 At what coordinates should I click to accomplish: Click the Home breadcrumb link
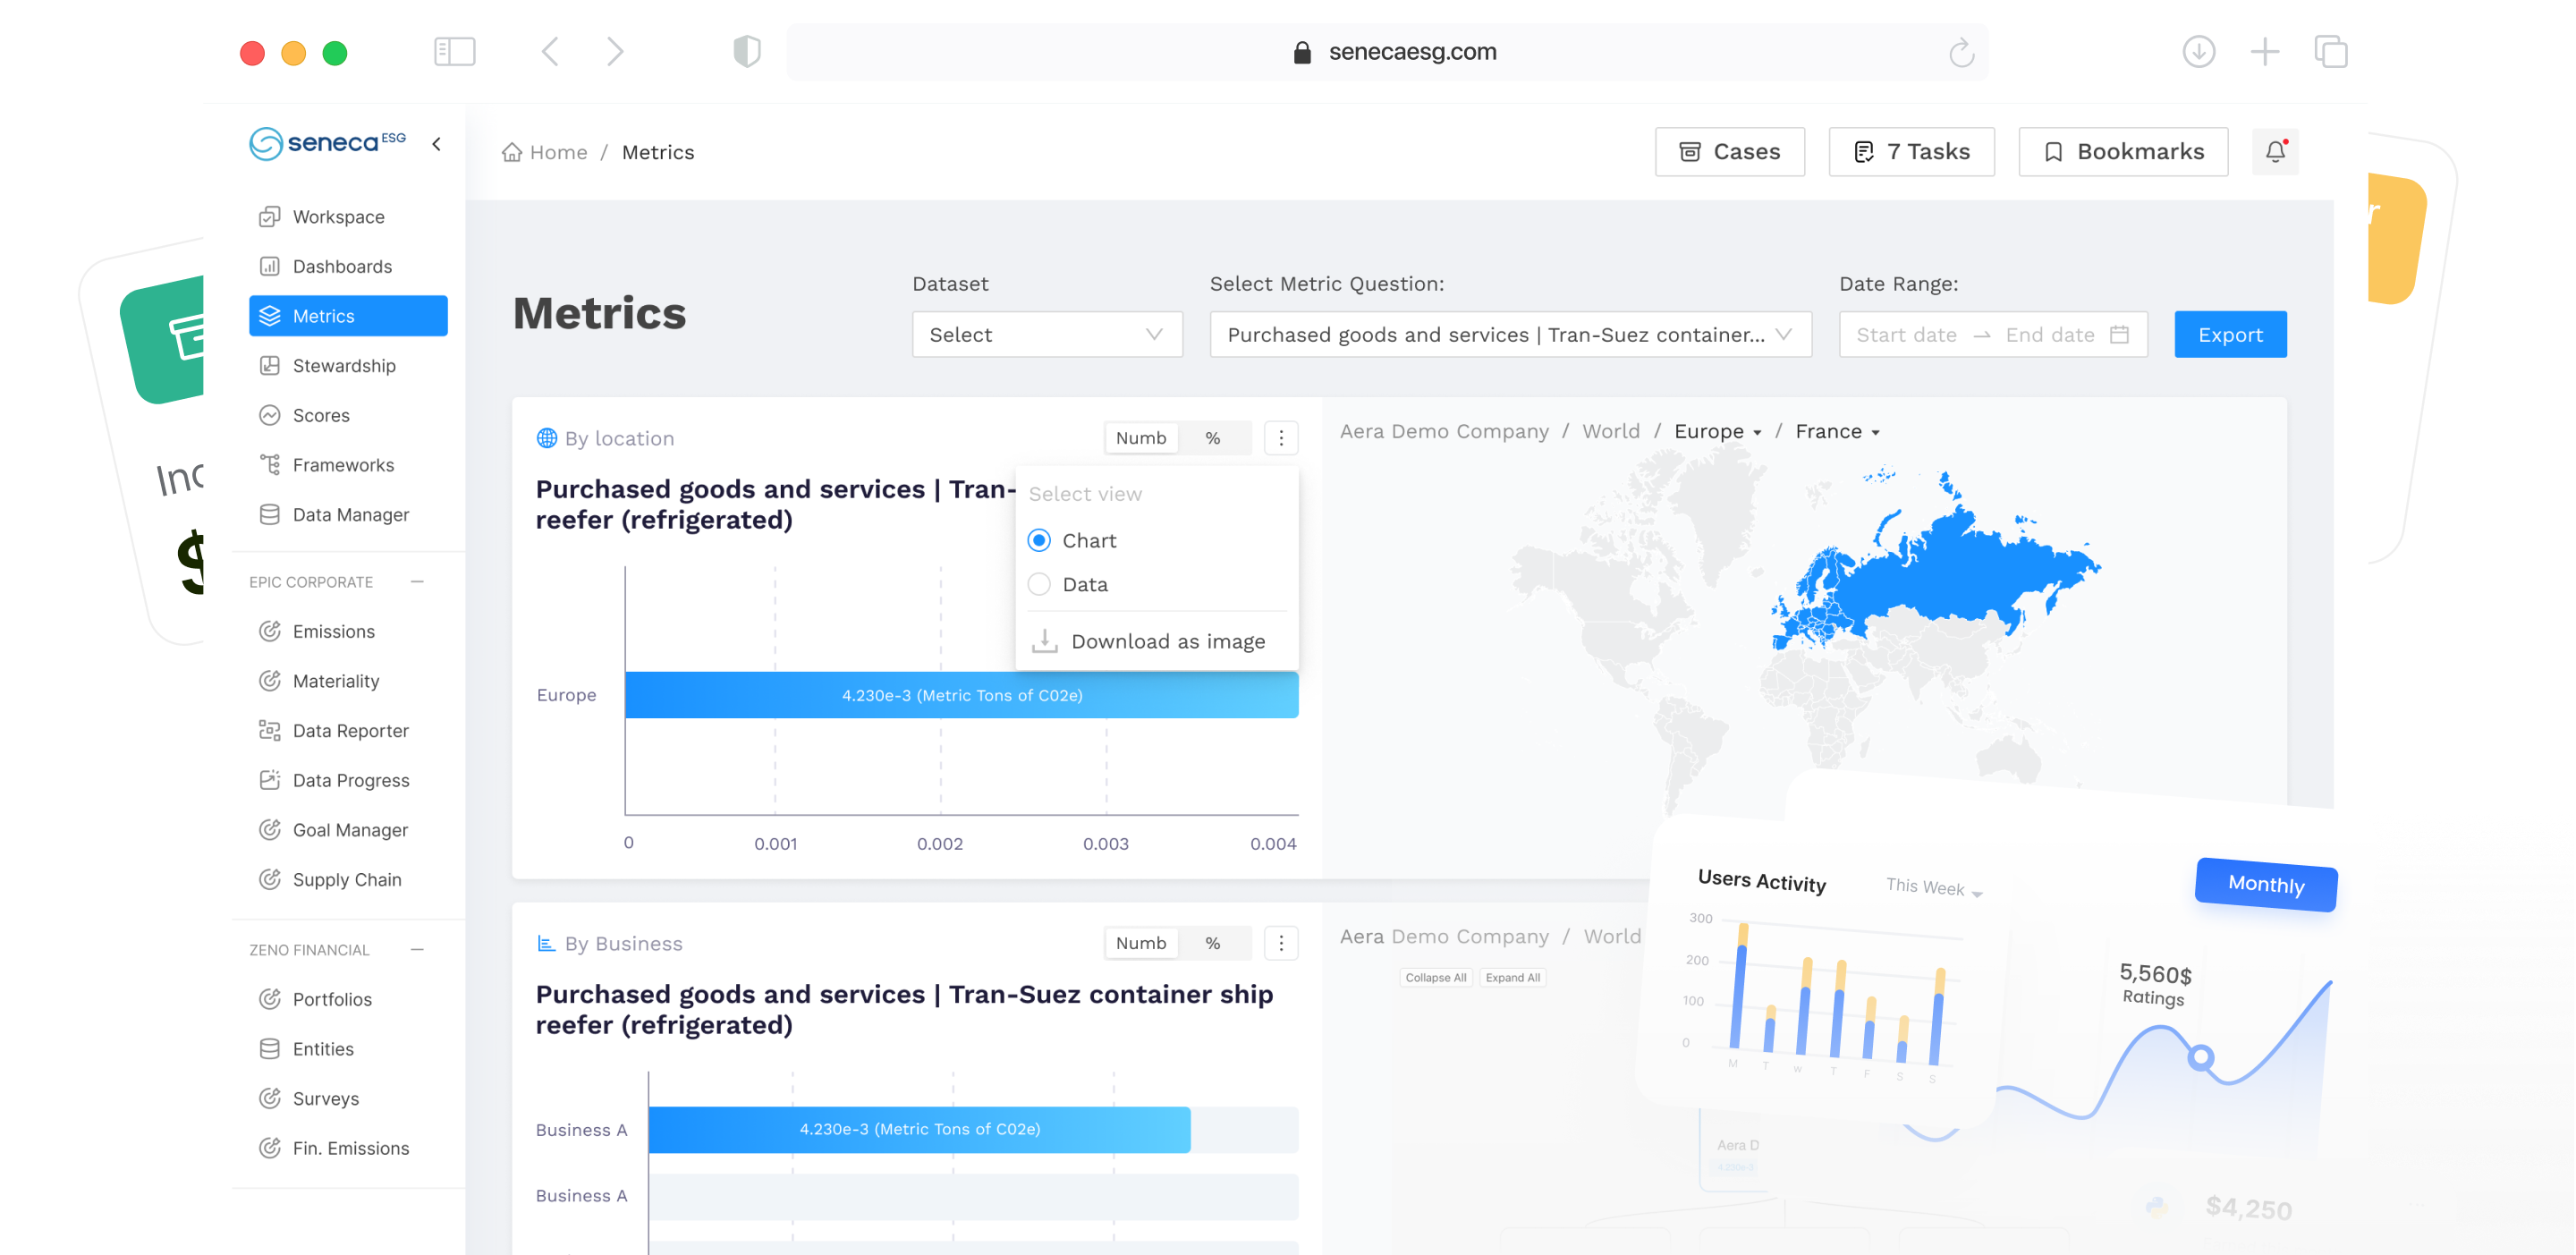pyautogui.click(x=557, y=152)
